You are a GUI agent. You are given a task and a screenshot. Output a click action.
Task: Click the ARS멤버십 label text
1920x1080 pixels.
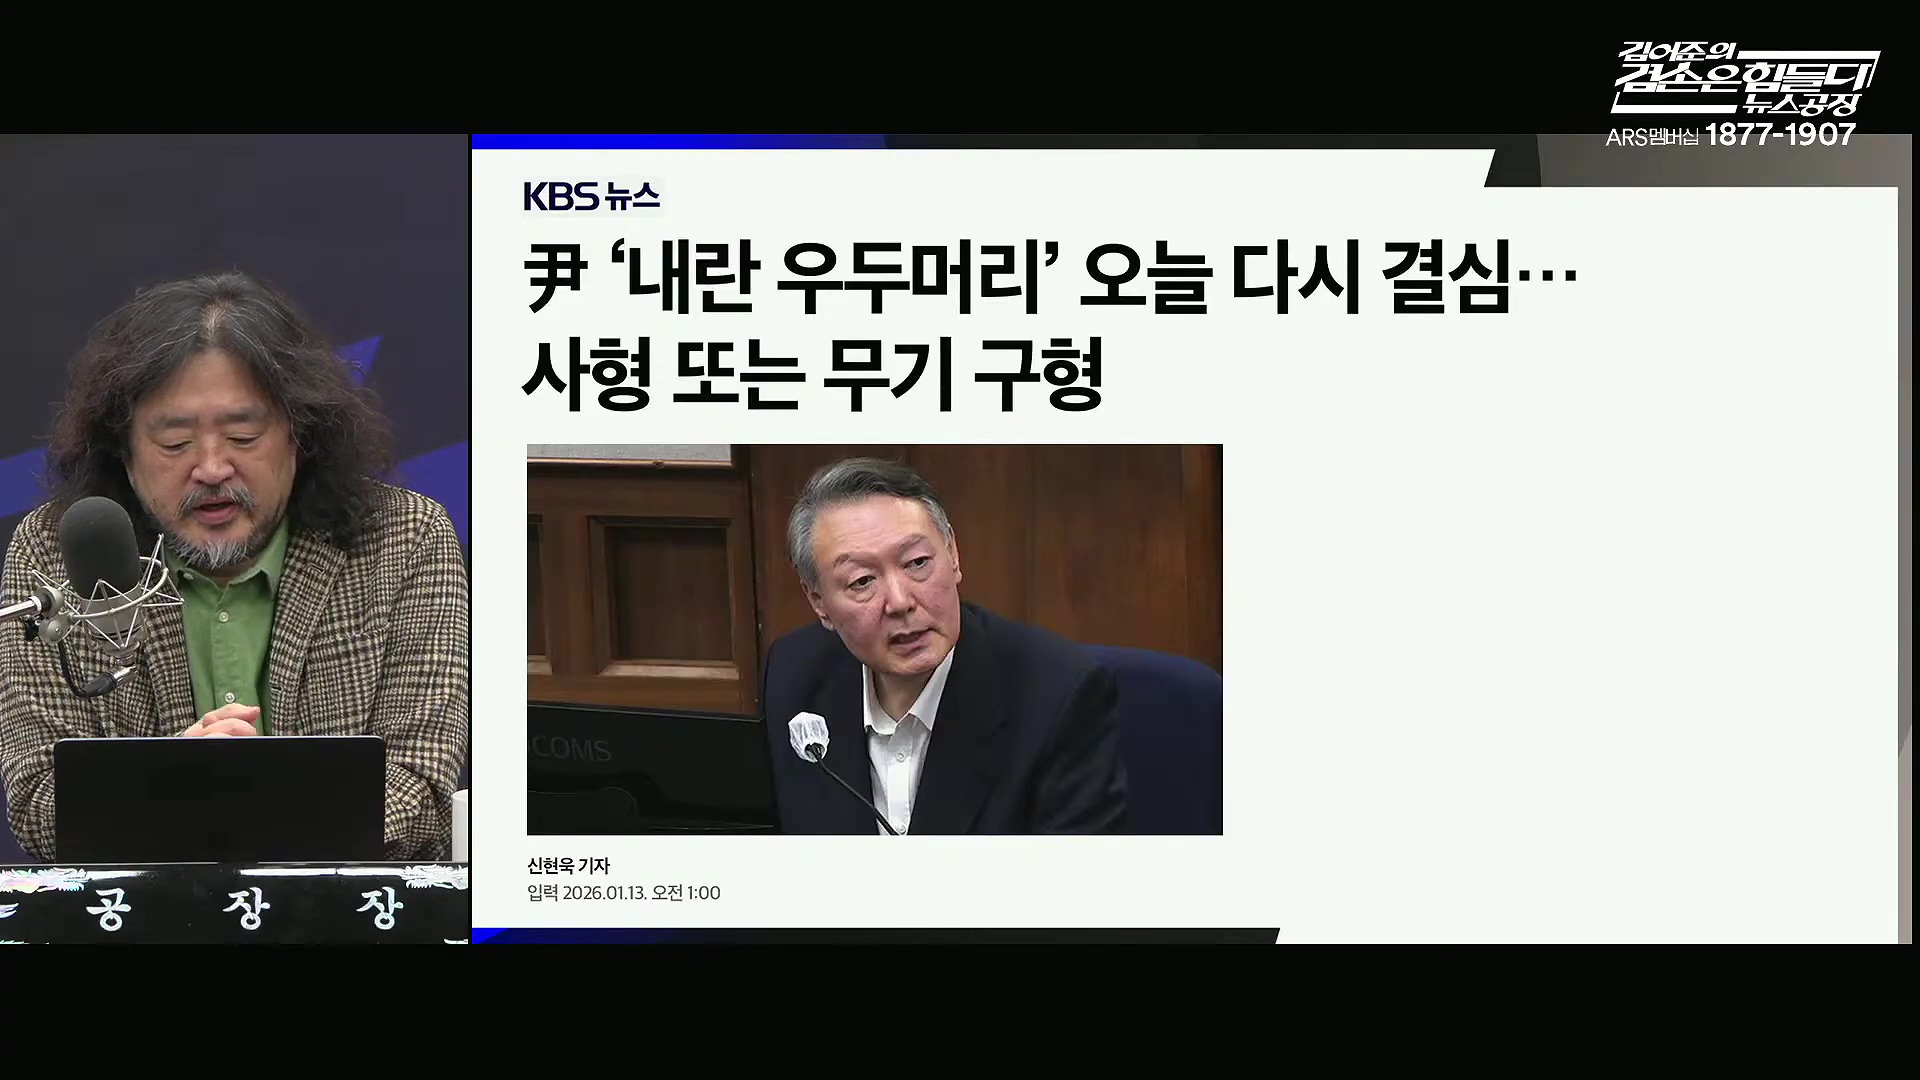pos(1652,138)
